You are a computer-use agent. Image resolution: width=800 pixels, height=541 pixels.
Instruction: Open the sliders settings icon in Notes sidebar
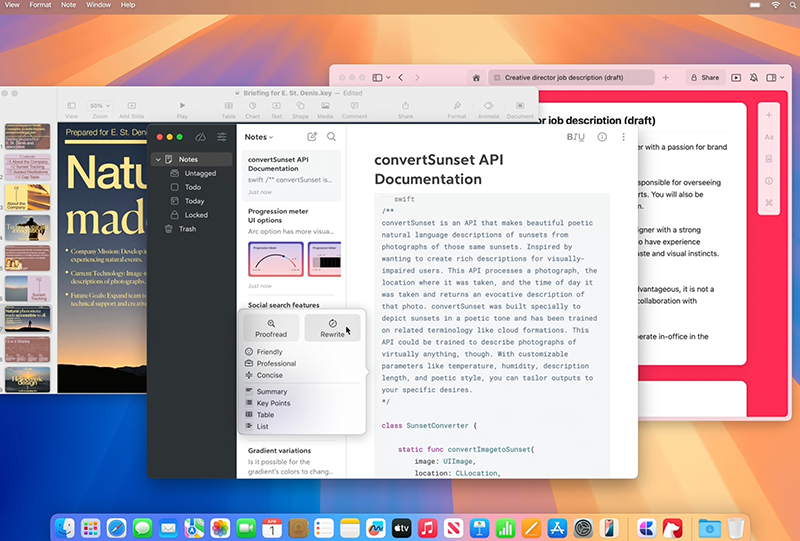click(x=221, y=137)
